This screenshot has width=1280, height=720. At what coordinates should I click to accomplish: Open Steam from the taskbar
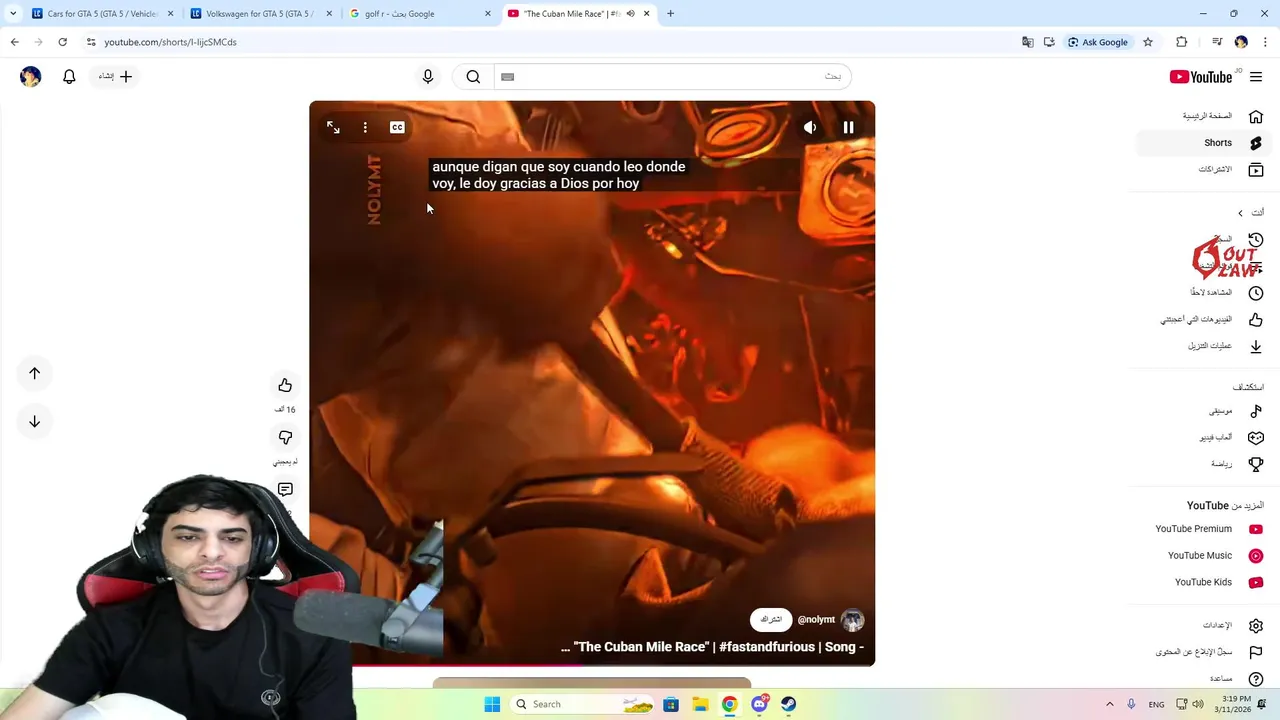pyautogui.click(x=789, y=704)
